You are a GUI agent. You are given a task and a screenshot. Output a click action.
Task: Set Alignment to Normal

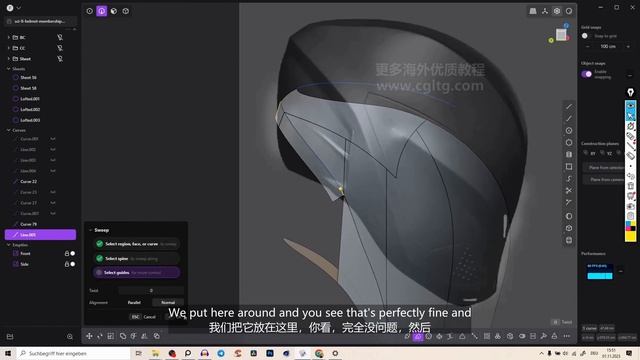168,302
